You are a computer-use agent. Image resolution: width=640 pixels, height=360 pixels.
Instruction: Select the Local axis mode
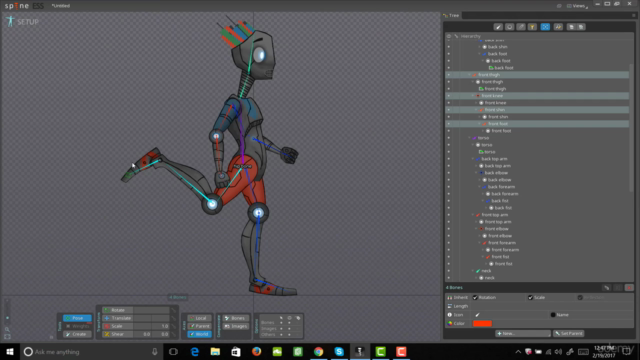click(x=199, y=318)
